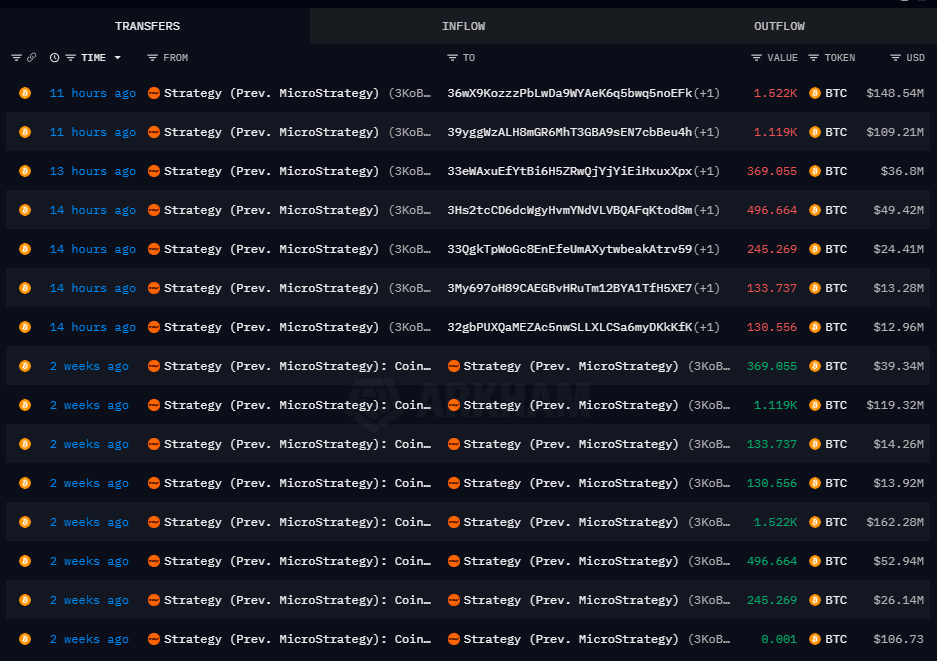
Task: Open the FROM column filter
Action: 152,57
